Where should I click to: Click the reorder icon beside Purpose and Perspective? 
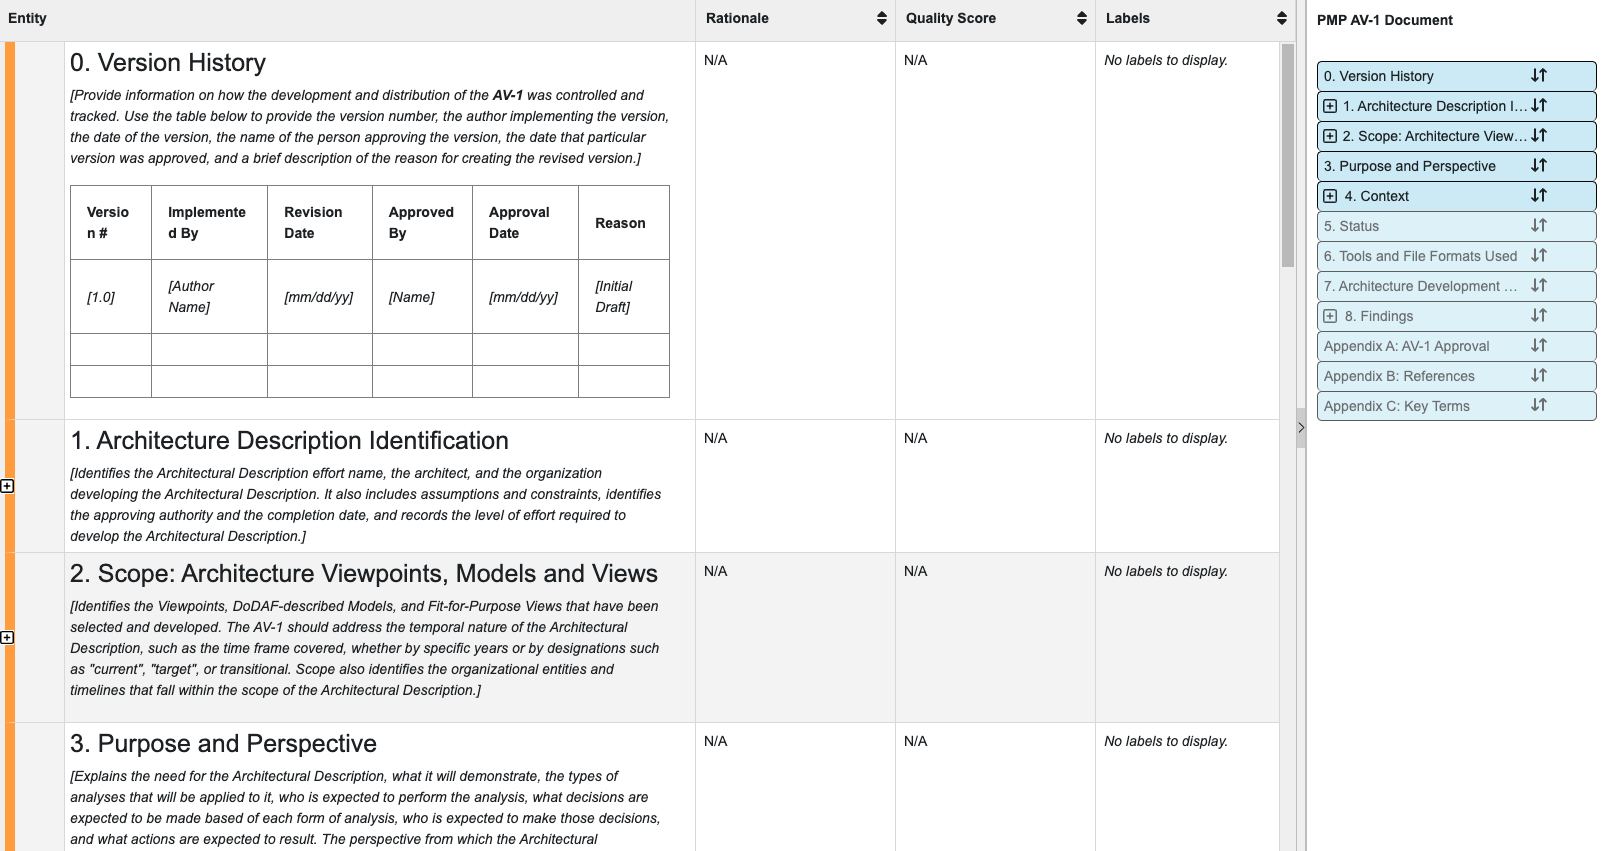click(x=1539, y=166)
